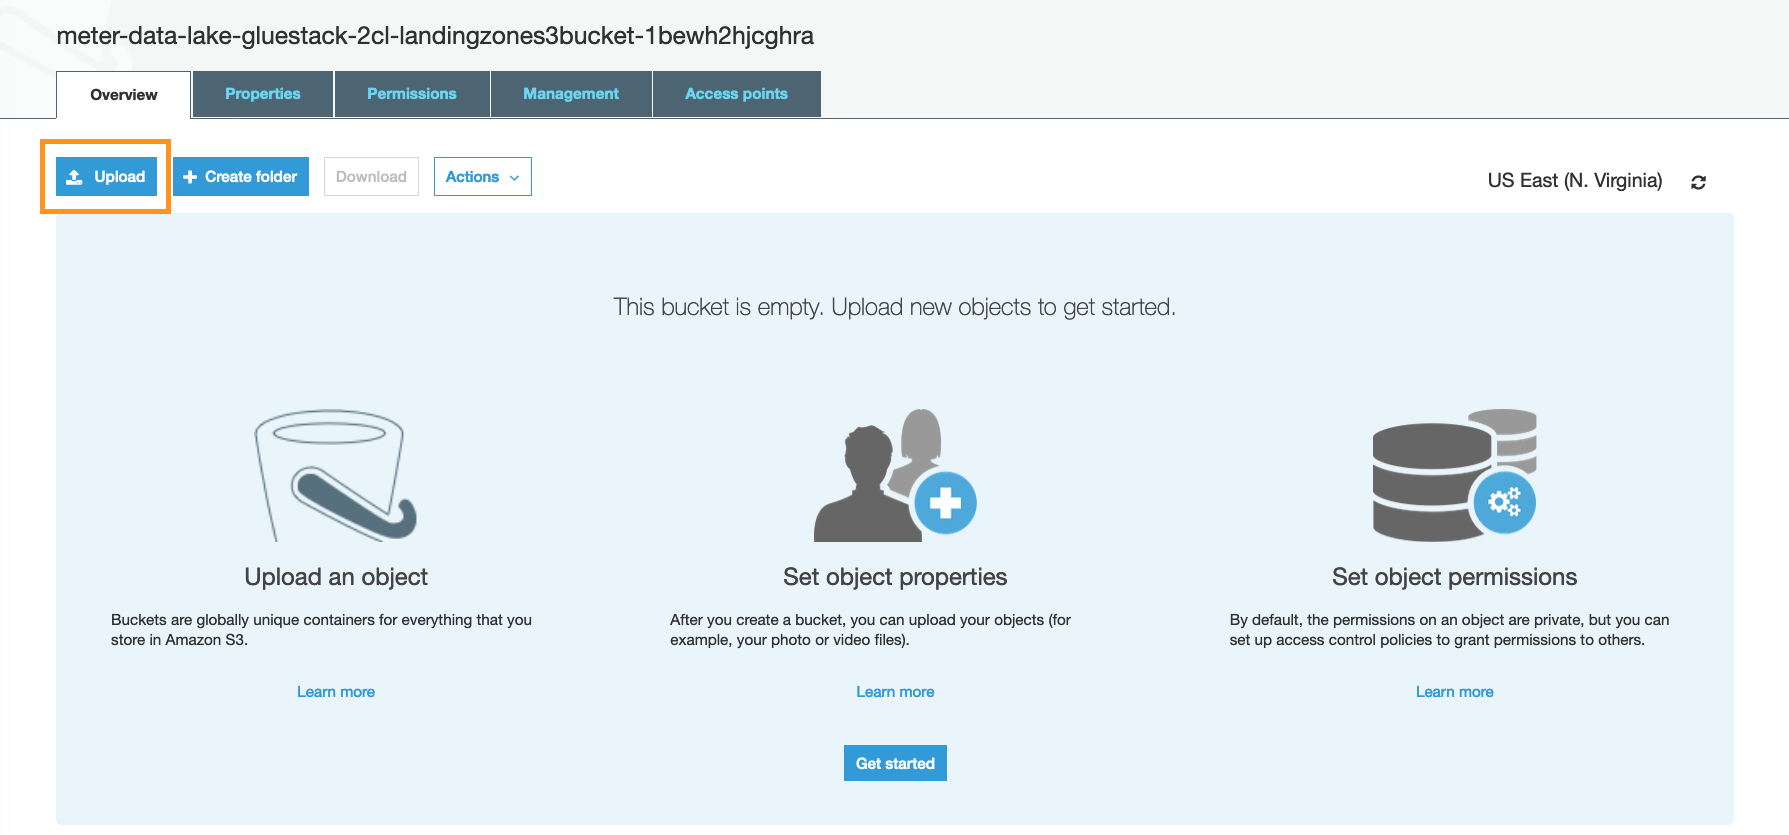Select the Overview tab

tap(124, 95)
